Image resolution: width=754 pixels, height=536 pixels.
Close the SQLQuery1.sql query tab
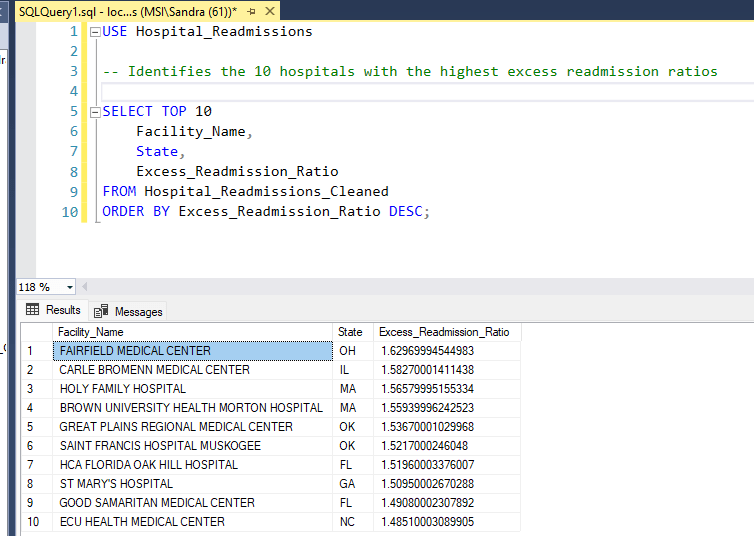click(x=270, y=11)
